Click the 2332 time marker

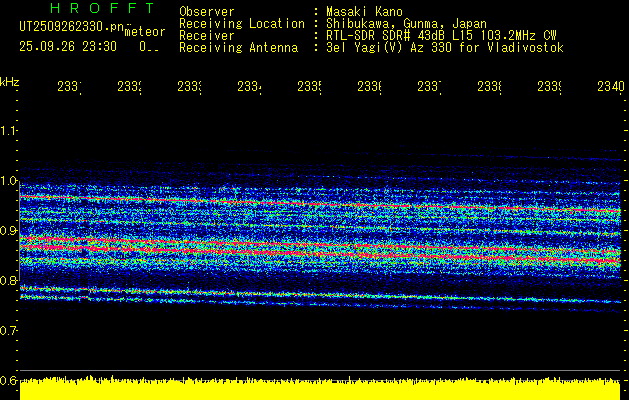click(x=129, y=87)
